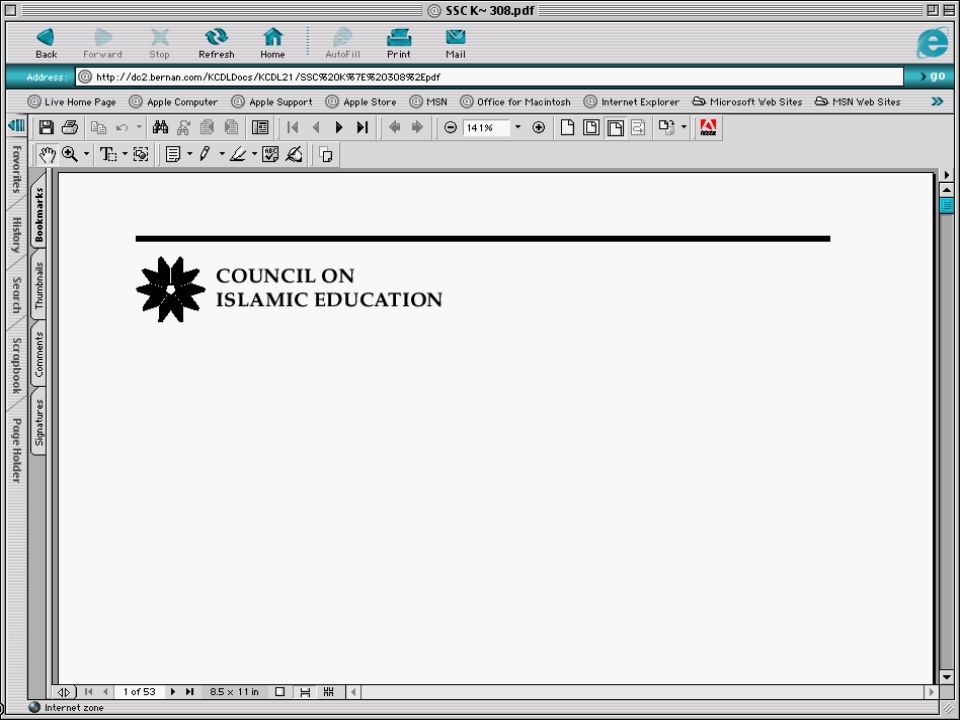This screenshot has width=960, height=720.
Task: Click the browser Back button
Action: pos(46,43)
